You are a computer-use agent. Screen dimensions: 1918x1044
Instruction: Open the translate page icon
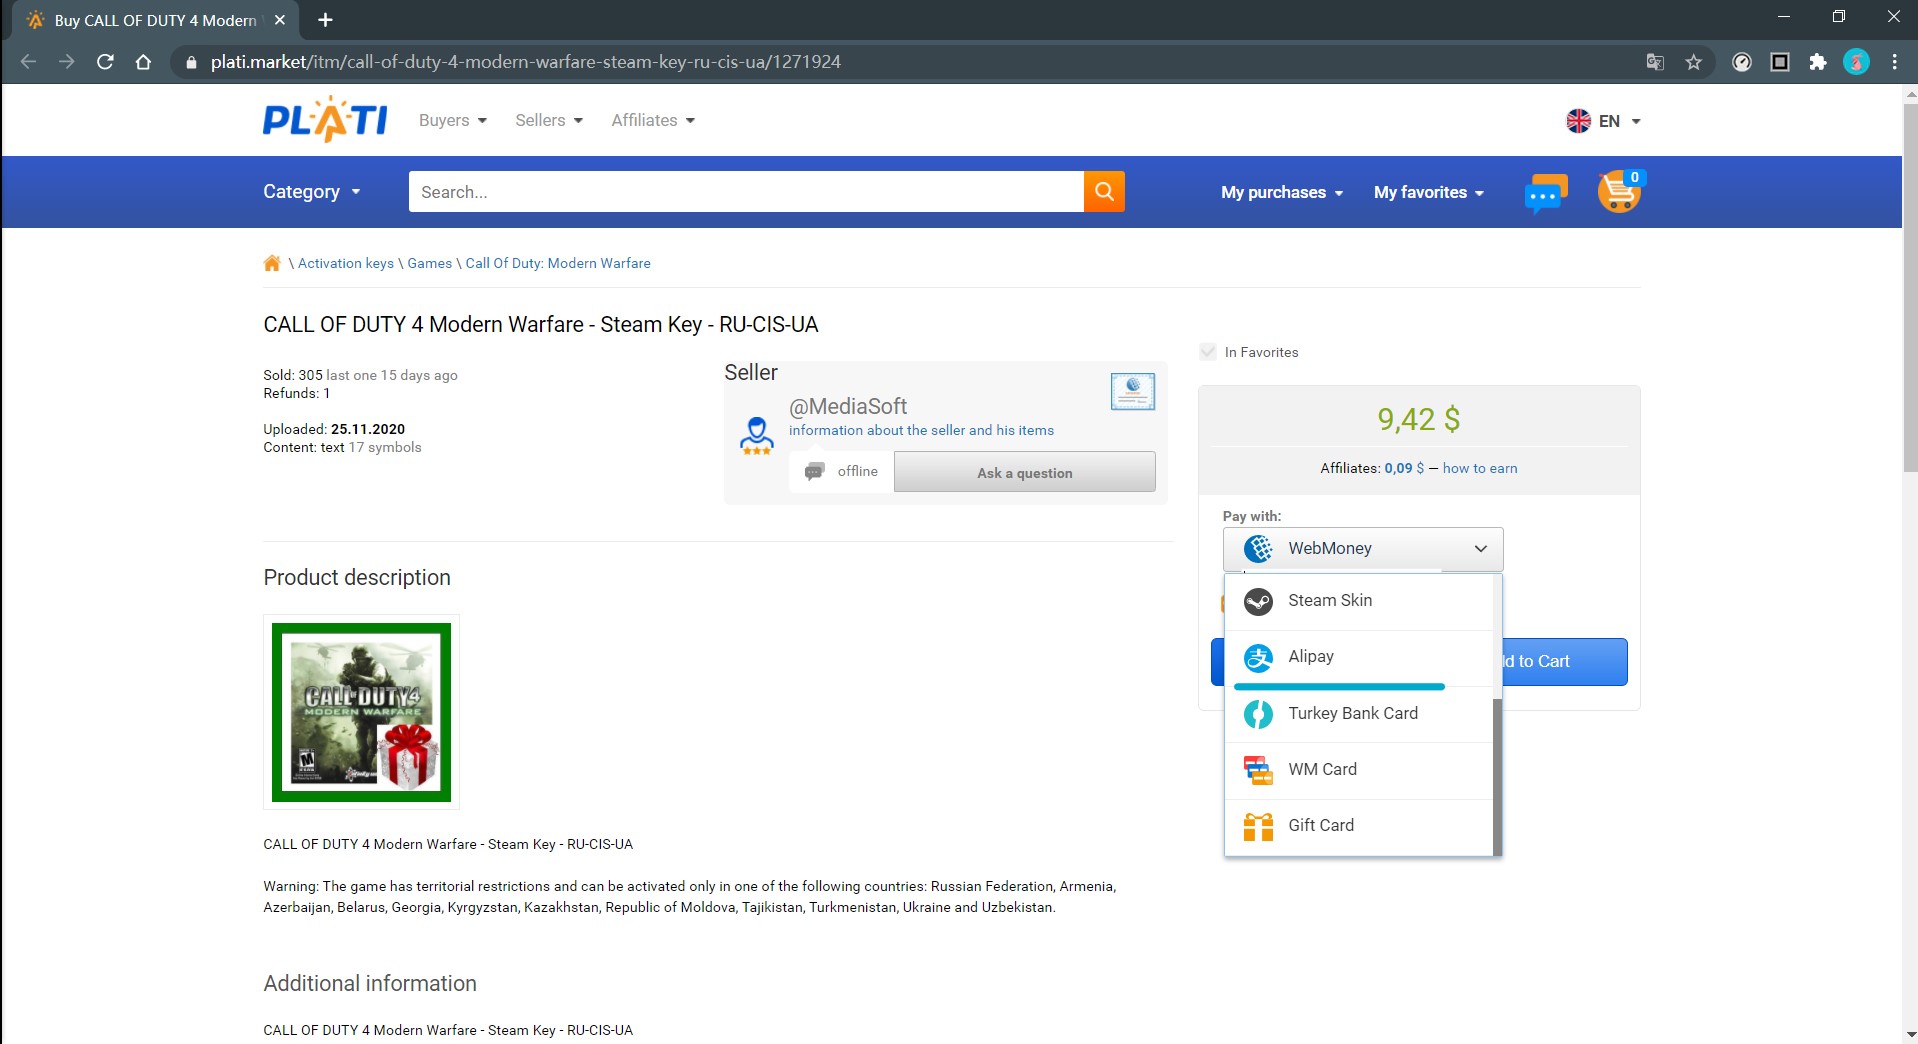[x=1655, y=62]
